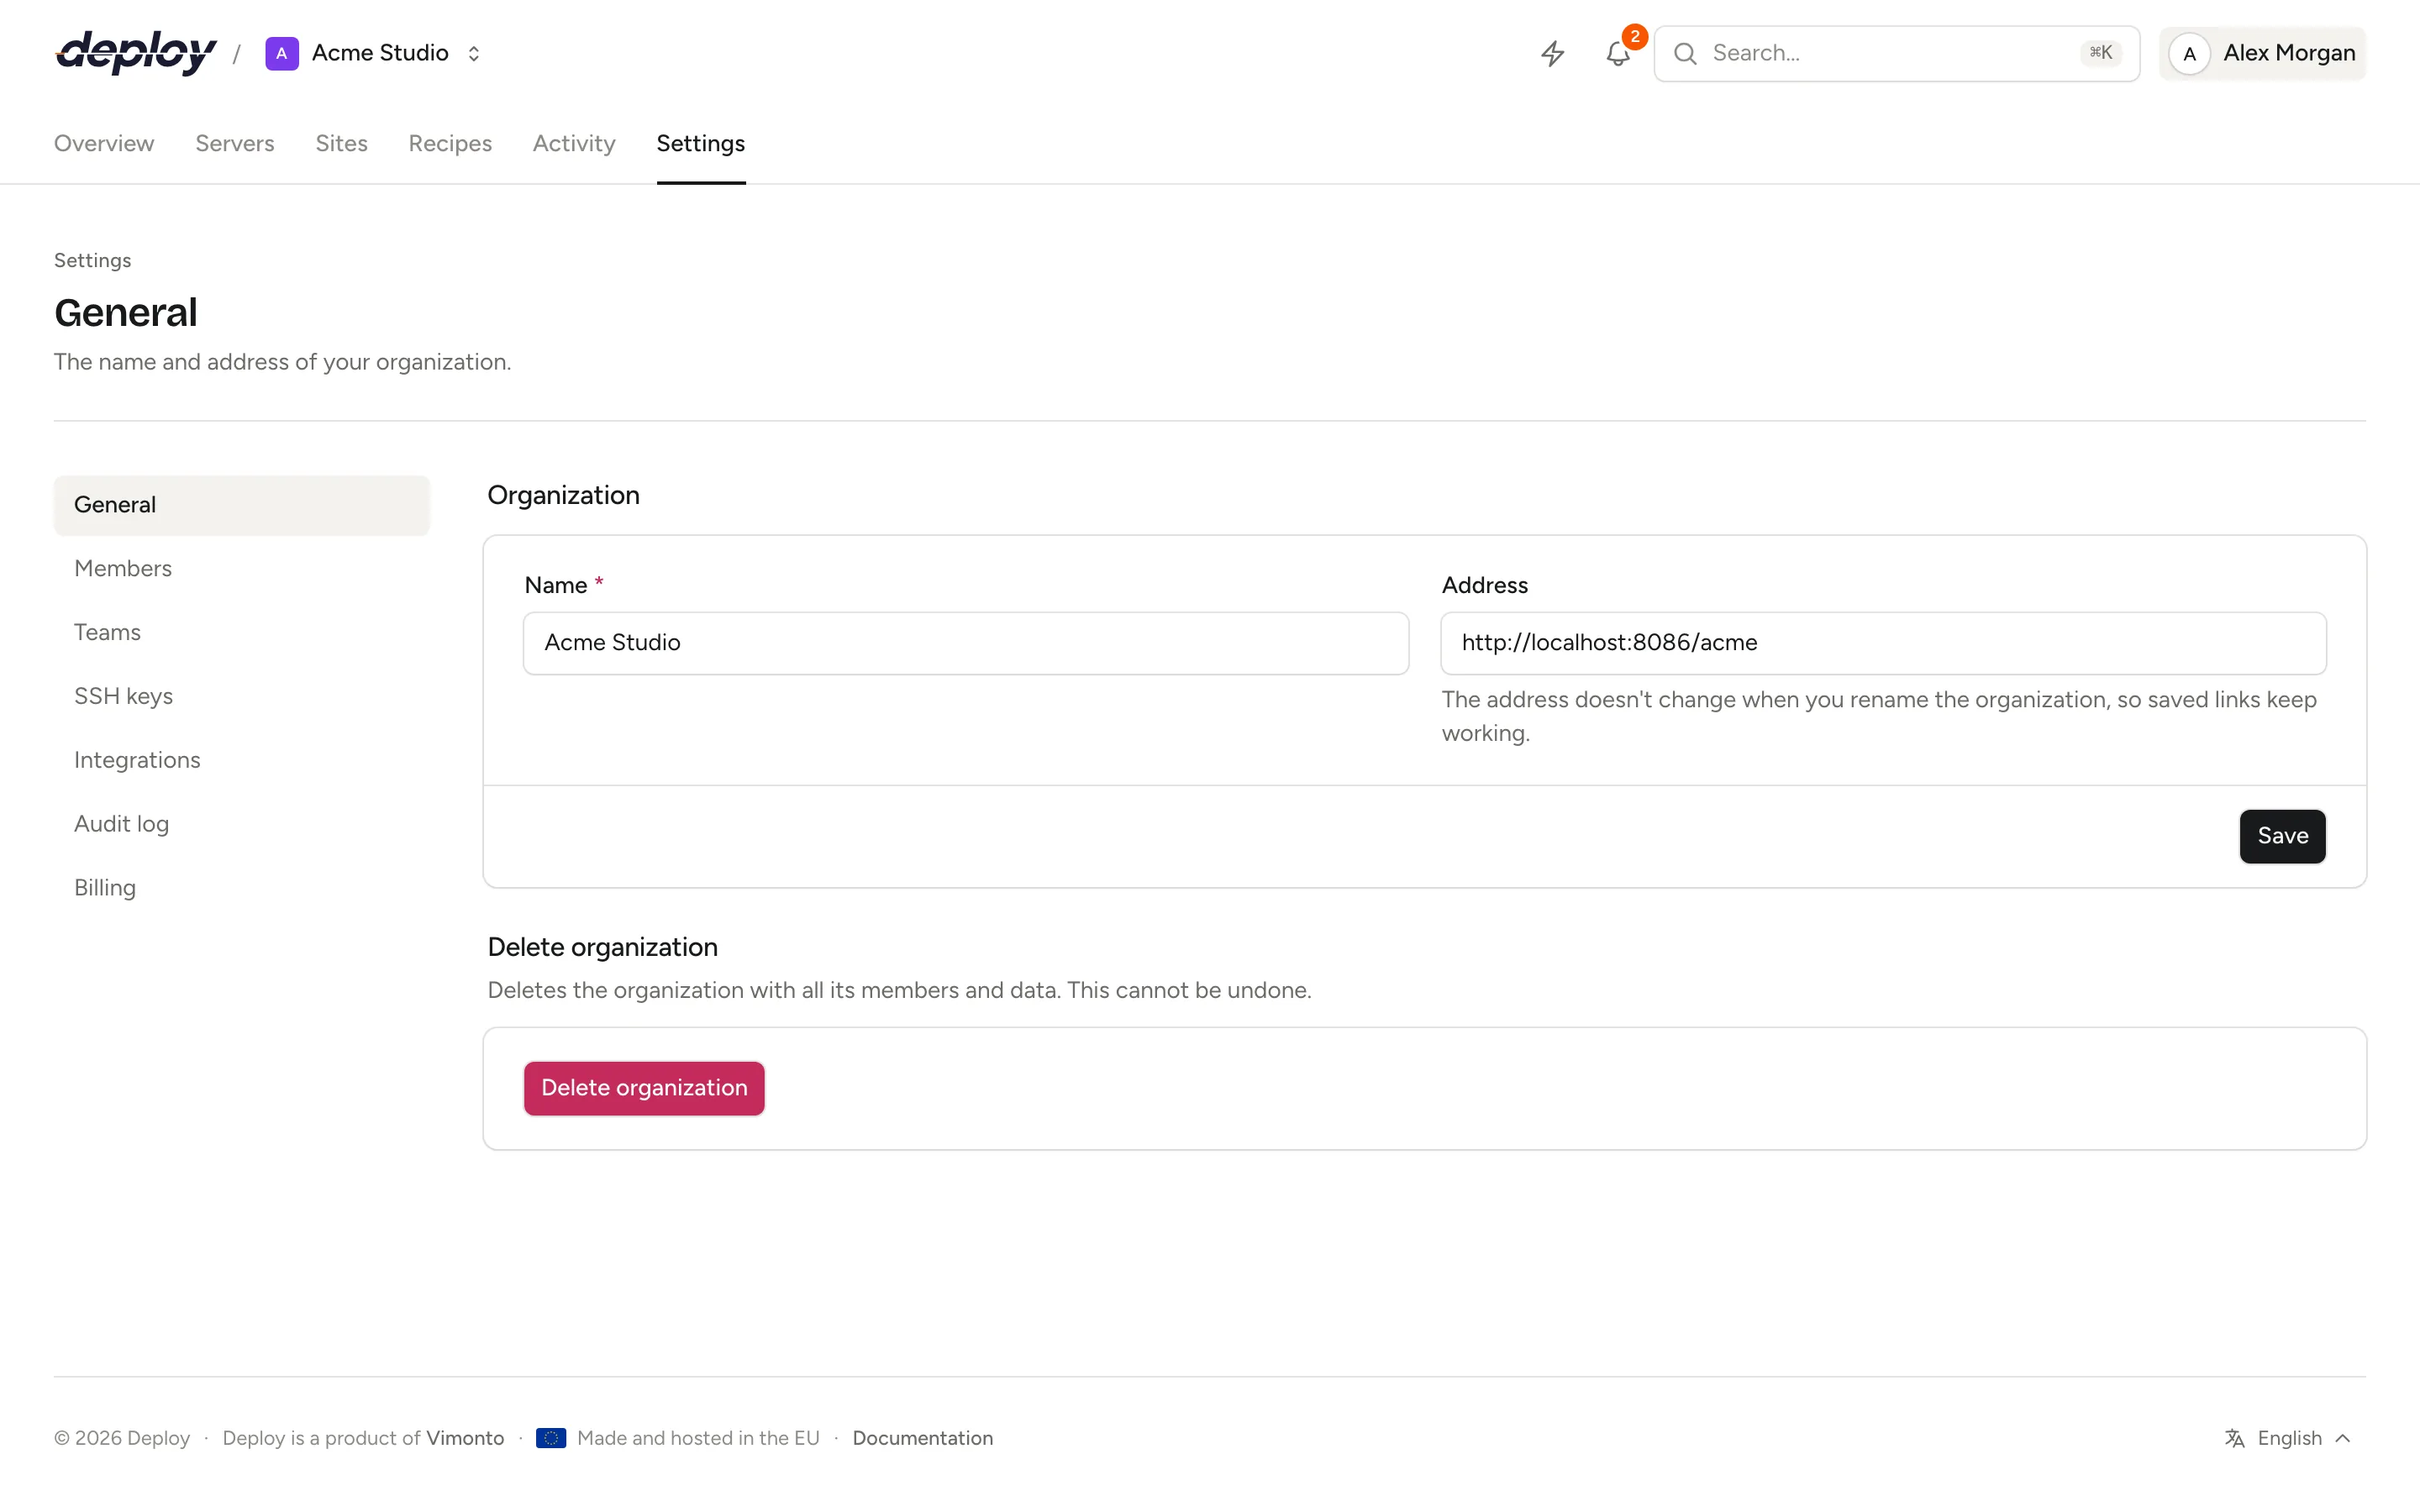Viewport: 2420px width, 1512px height.
Task: Switch to the Servers tab
Action: (235, 143)
